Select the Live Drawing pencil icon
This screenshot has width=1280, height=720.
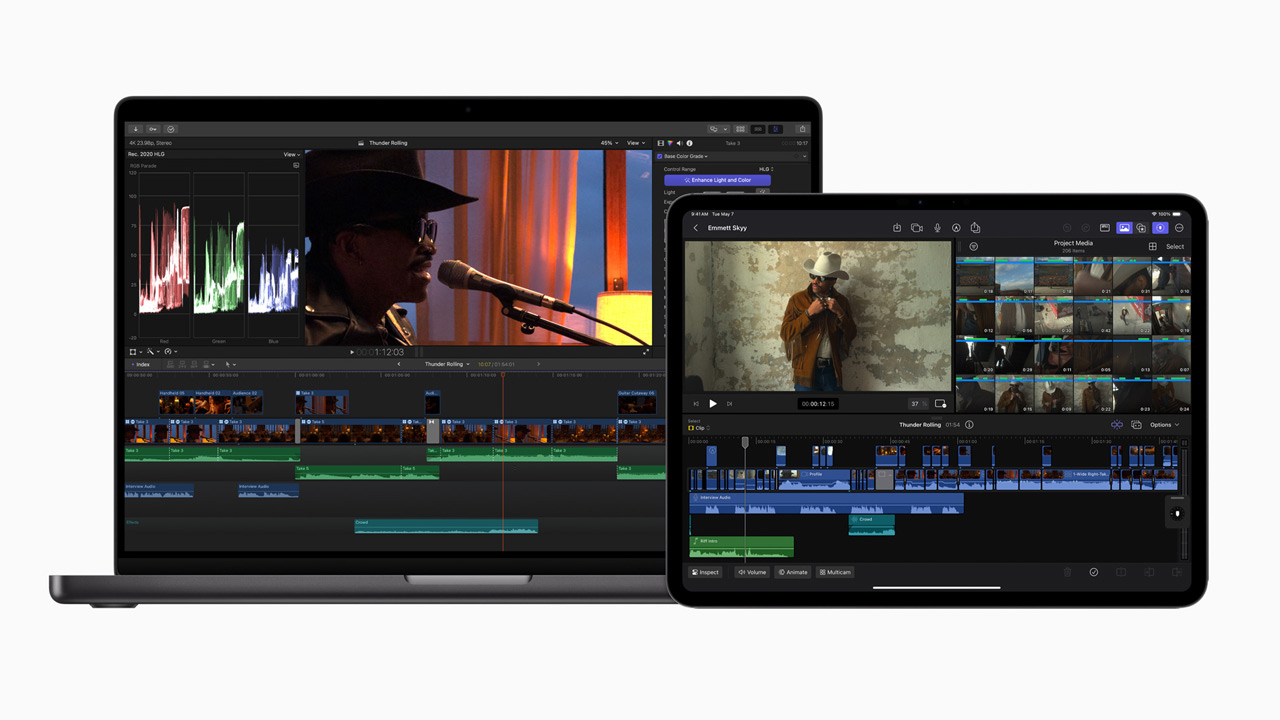click(957, 227)
